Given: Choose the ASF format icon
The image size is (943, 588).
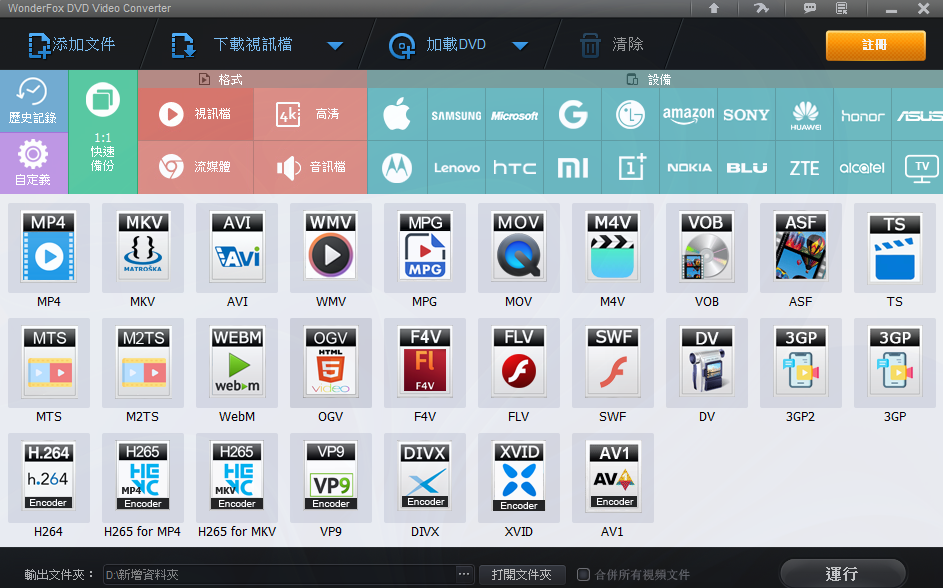Looking at the screenshot, I should 800,247.
